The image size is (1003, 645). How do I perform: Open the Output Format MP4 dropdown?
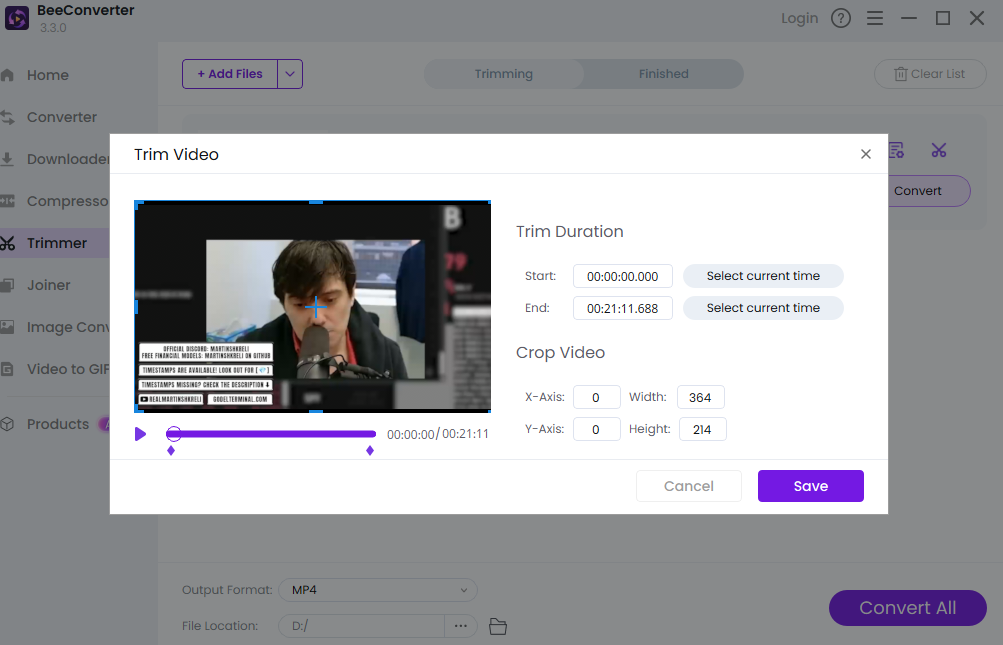pos(378,590)
